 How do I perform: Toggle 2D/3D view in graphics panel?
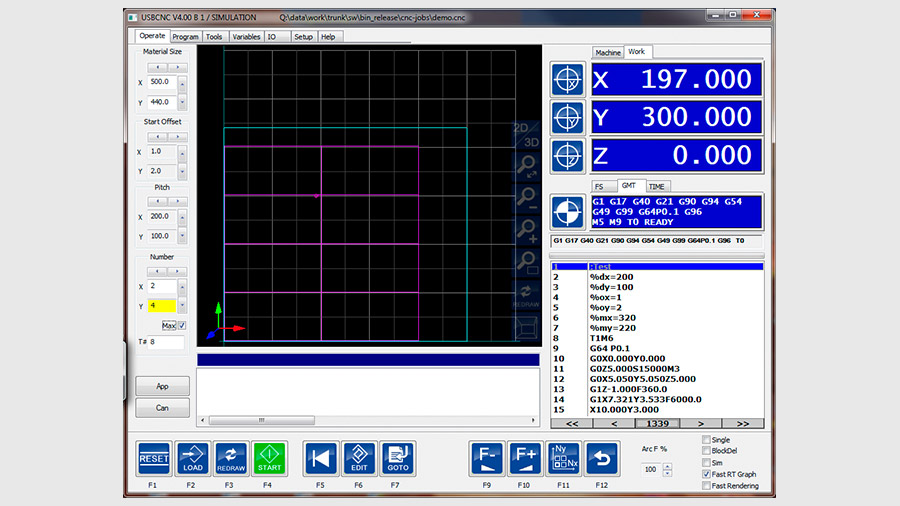(525, 135)
